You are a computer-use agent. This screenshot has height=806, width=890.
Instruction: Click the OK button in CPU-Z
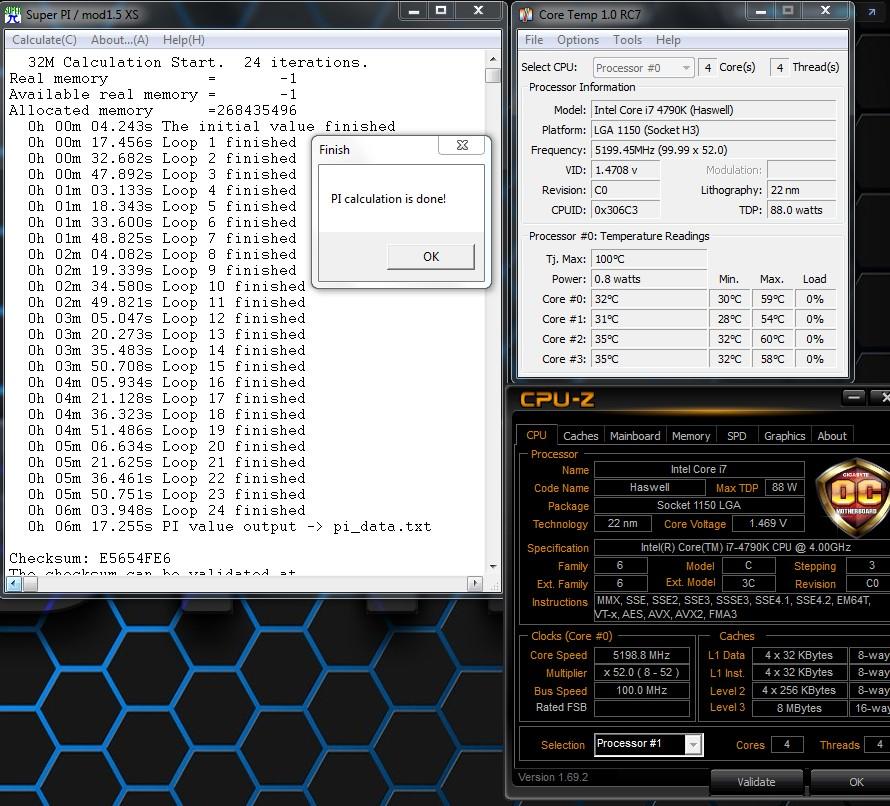(x=856, y=782)
